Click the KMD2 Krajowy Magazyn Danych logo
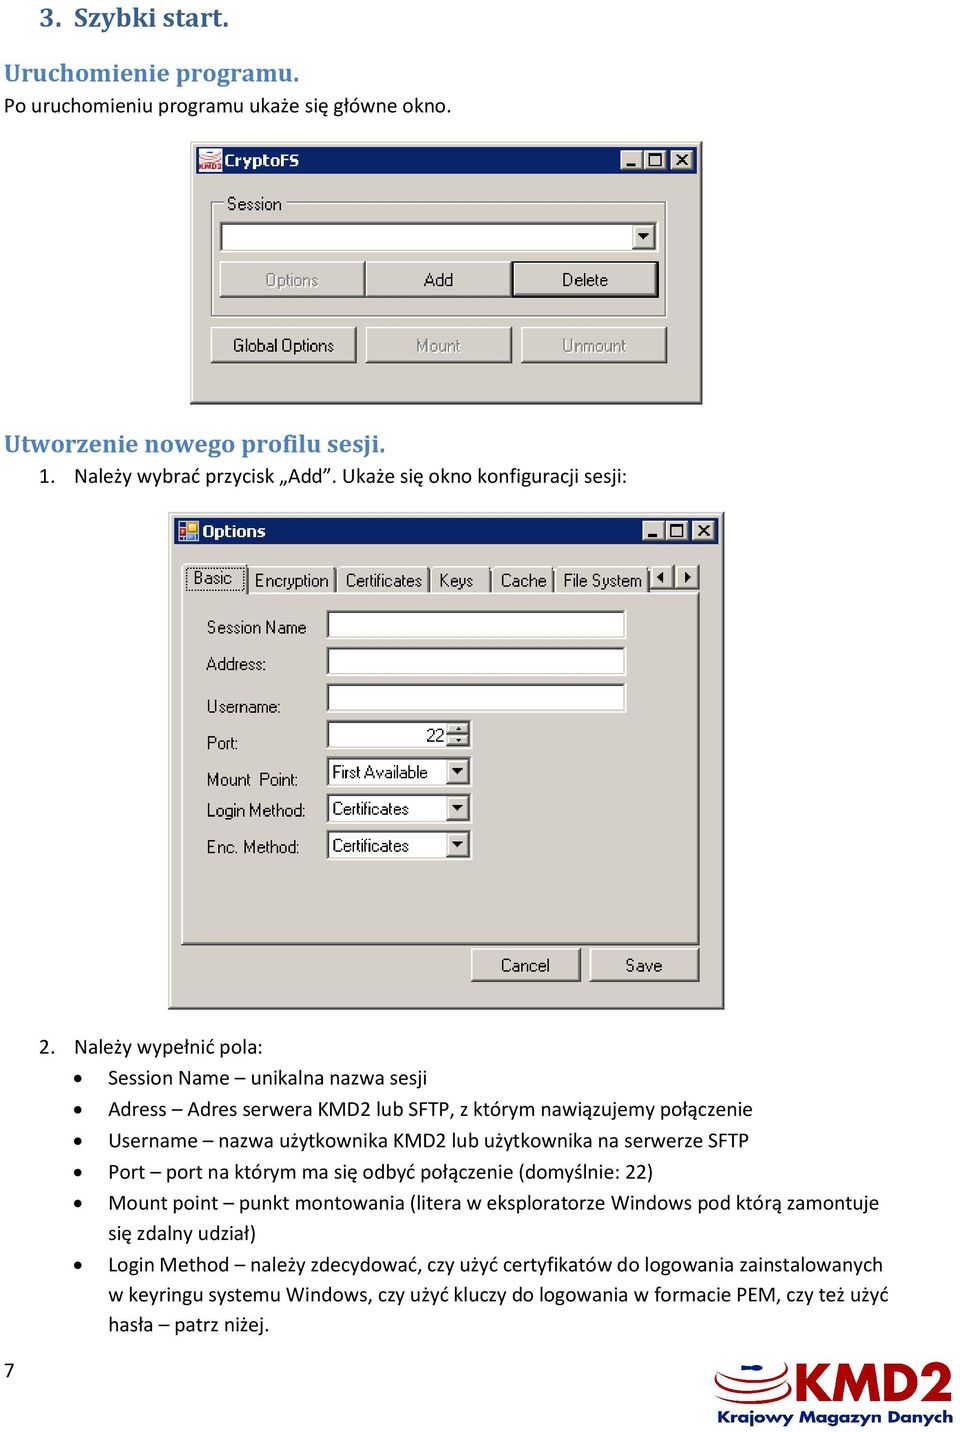Screen dimensions: 960x1432 [x=834, y=1392]
